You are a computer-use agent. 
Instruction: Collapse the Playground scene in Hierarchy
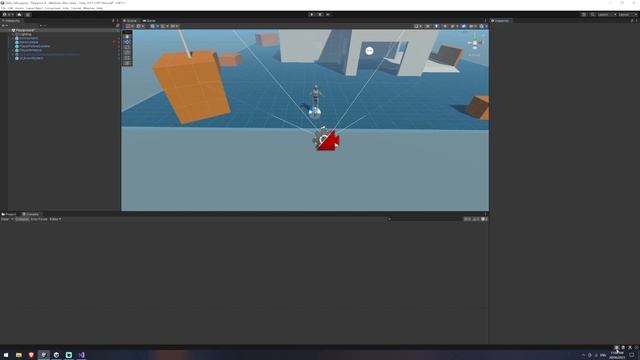coord(10,30)
